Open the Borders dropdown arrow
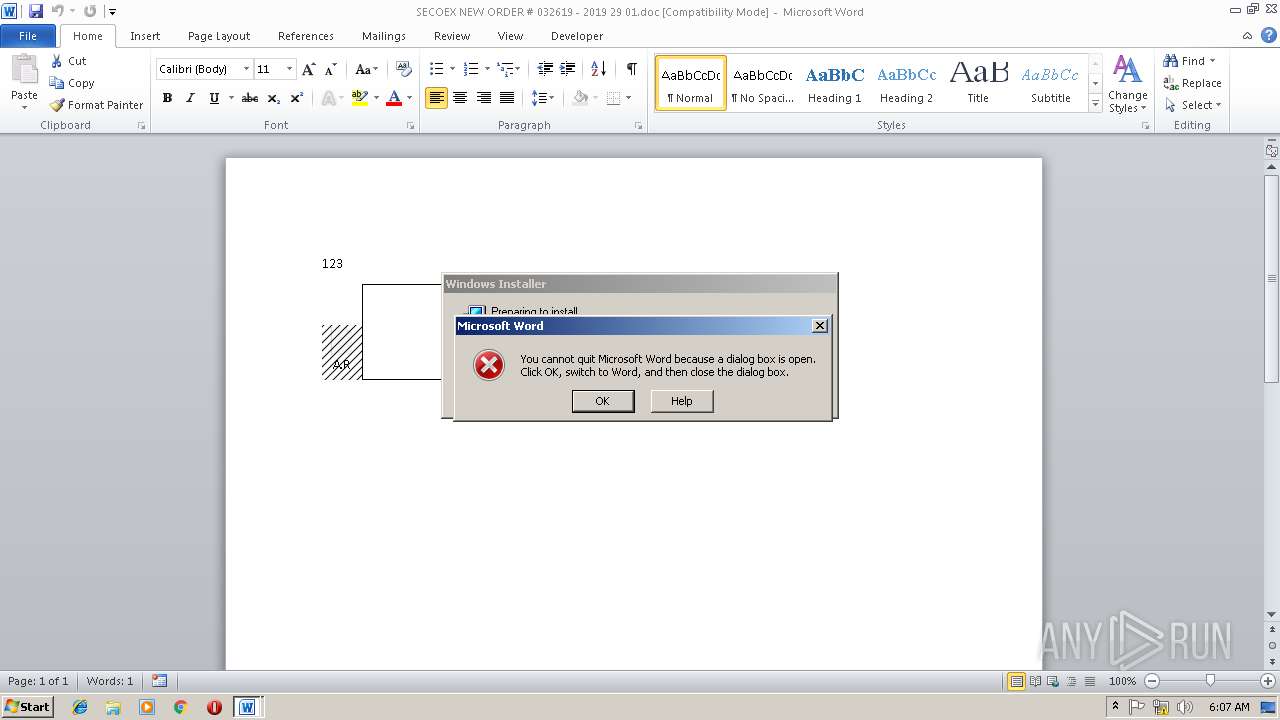This screenshot has width=1280, height=720. (628, 98)
